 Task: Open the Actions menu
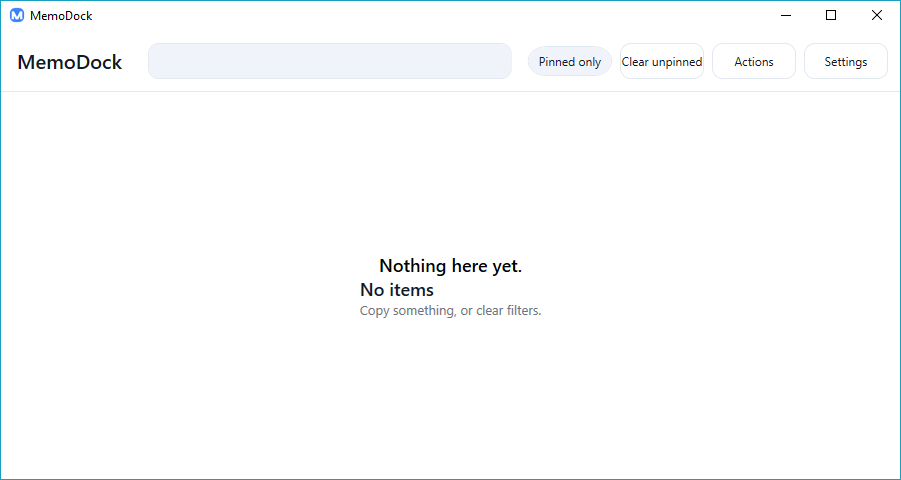(x=754, y=61)
